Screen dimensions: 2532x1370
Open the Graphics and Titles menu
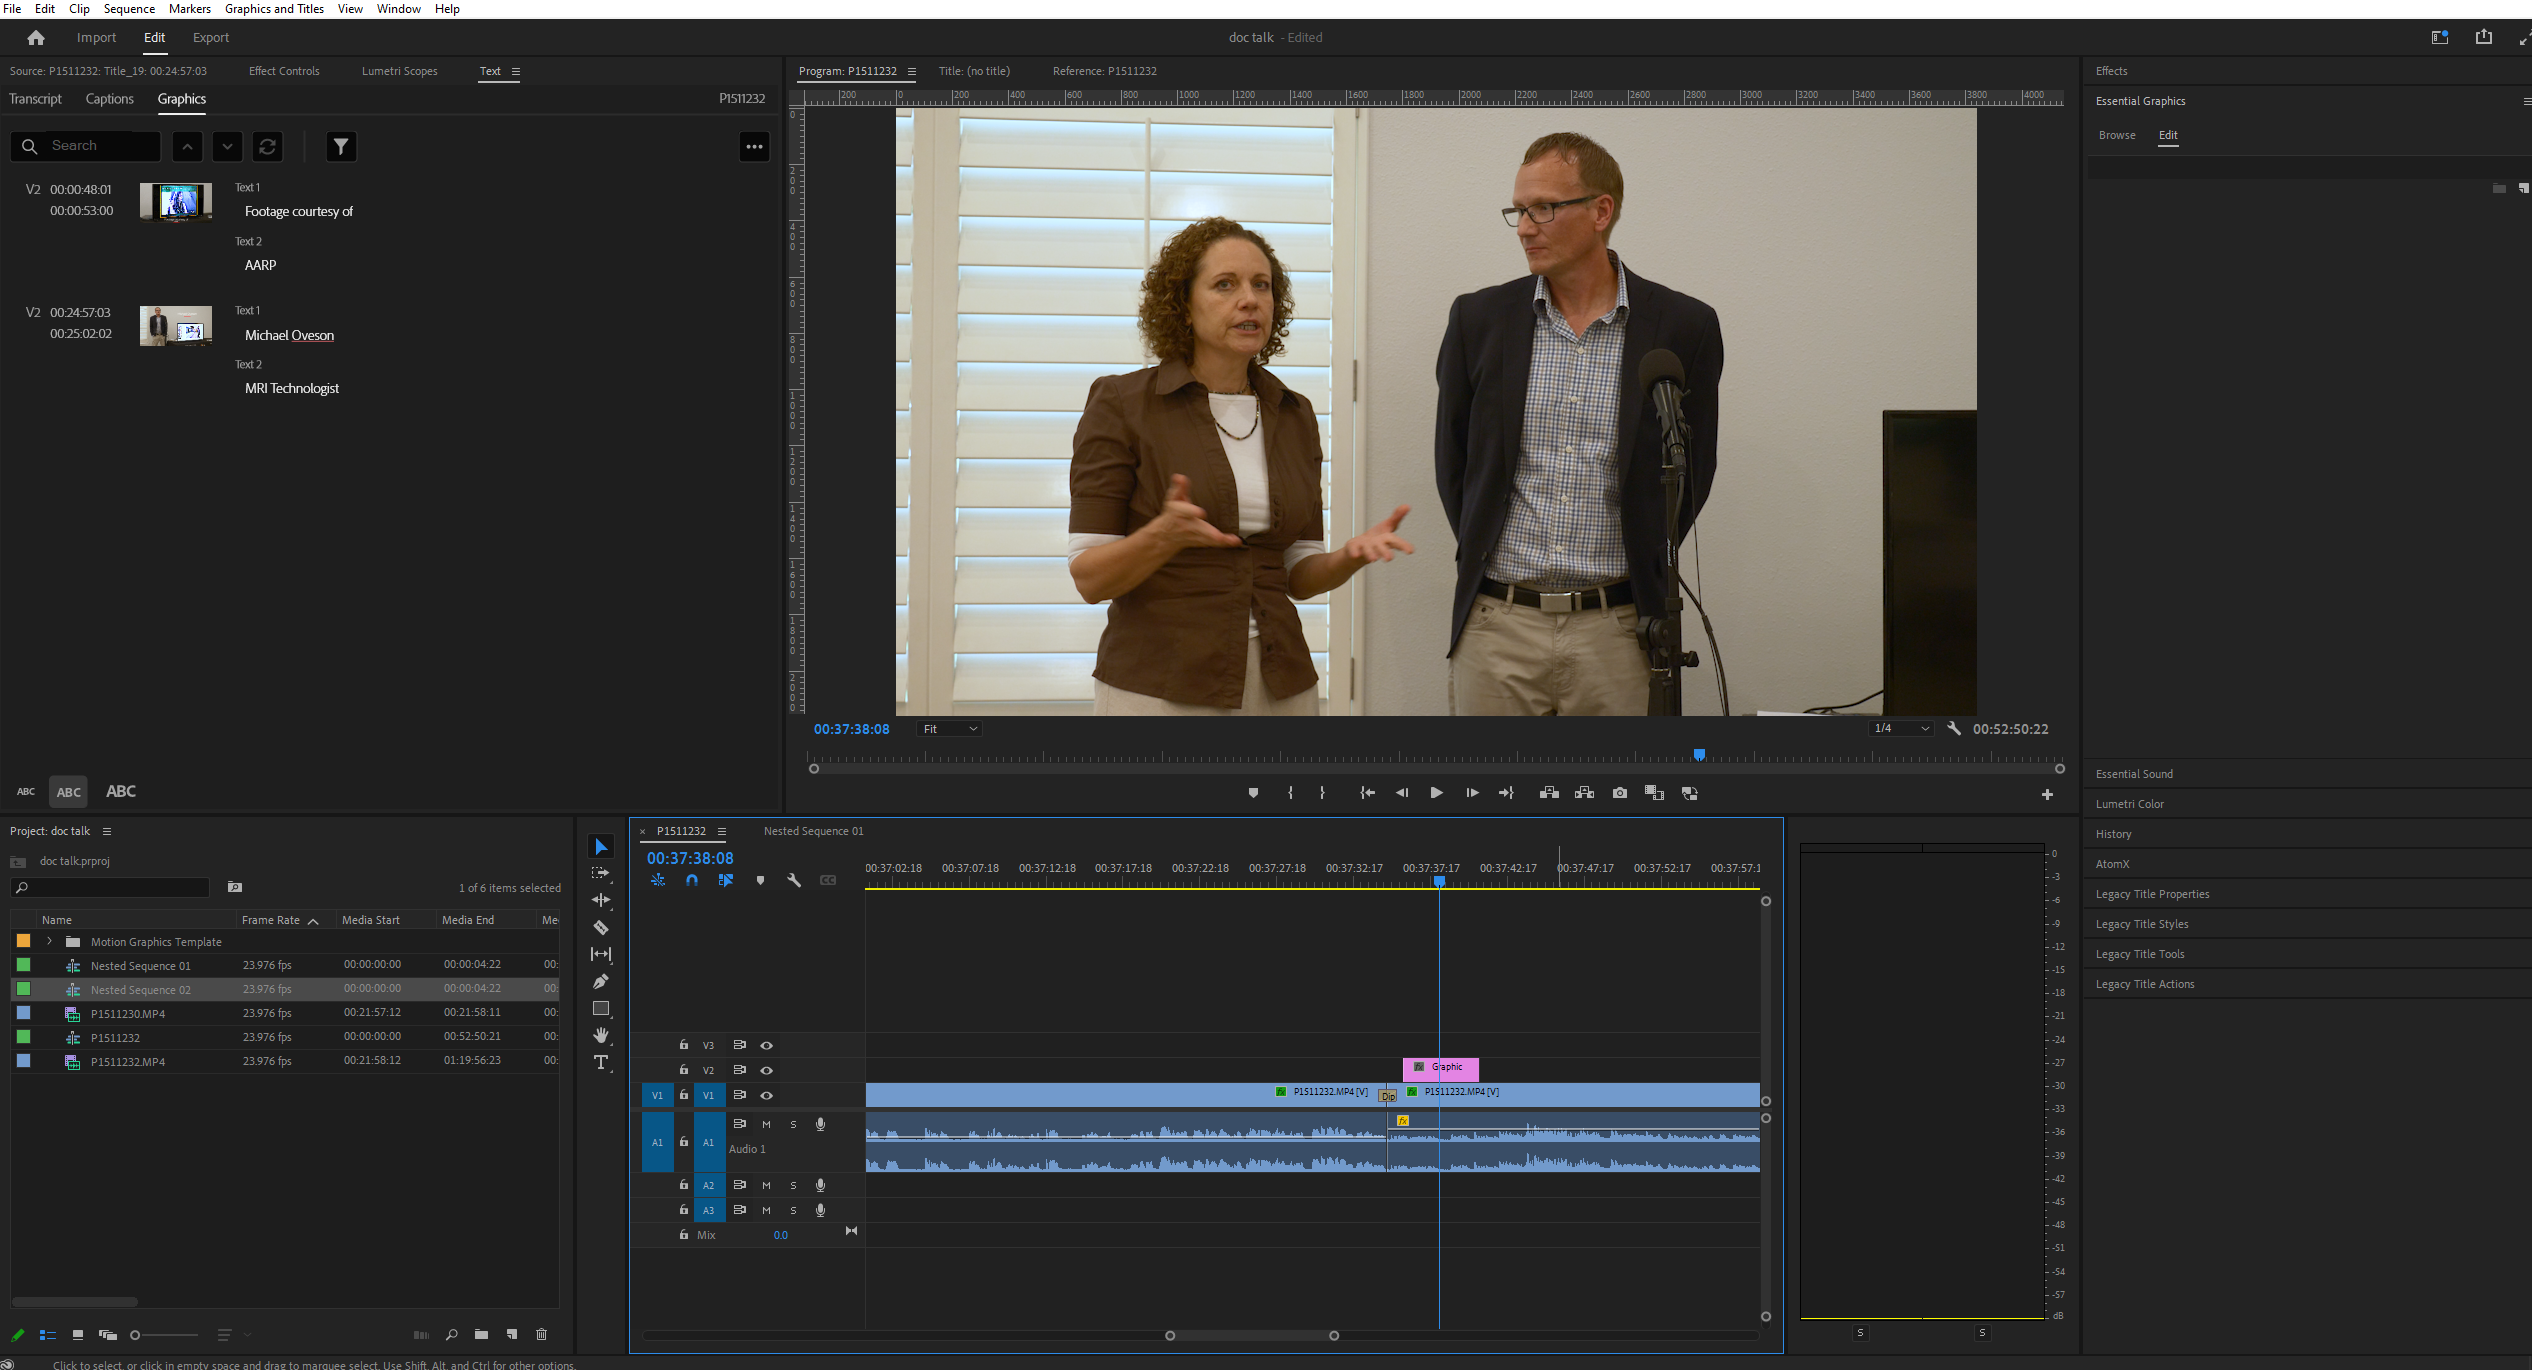pos(273,9)
